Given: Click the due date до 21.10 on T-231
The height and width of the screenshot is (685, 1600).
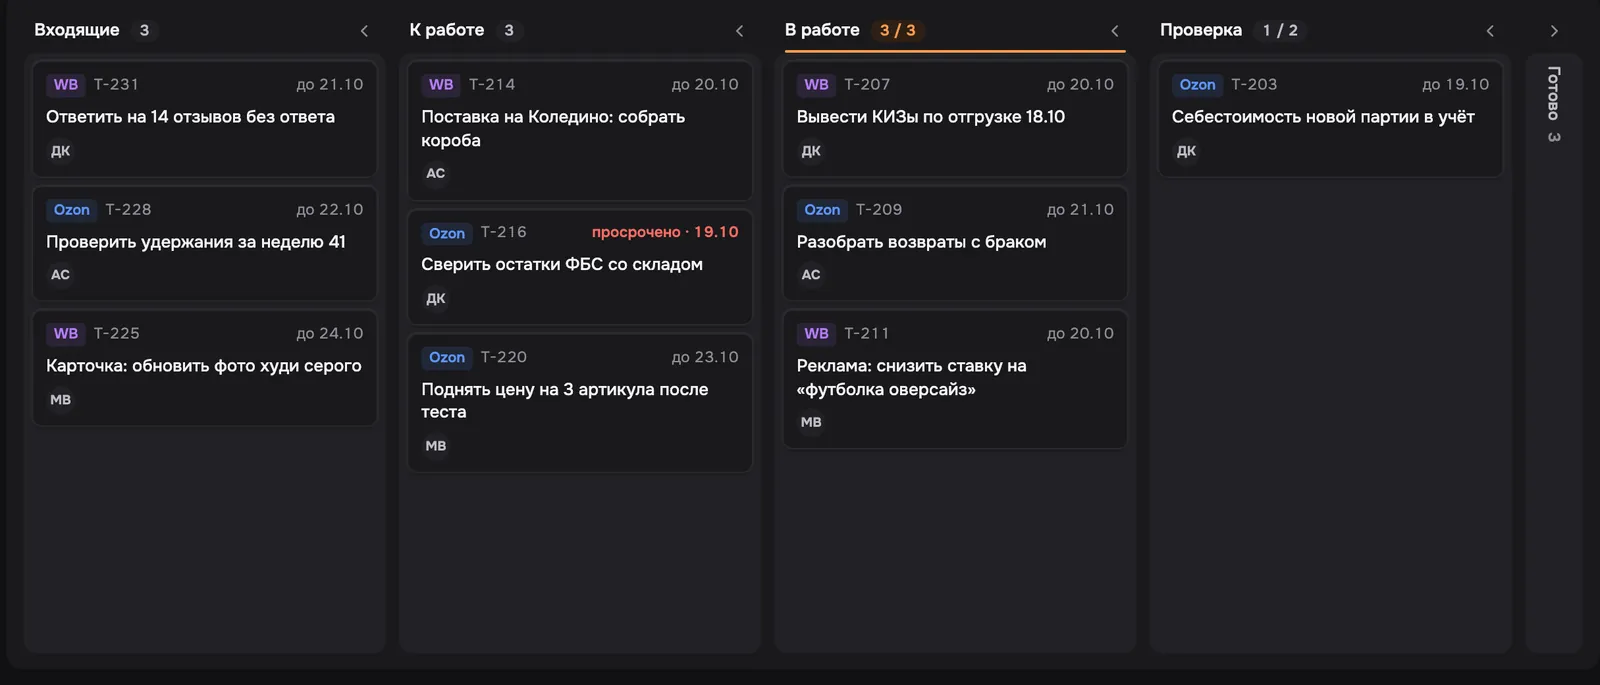Looking at the screenshot, I should point(330,85).
